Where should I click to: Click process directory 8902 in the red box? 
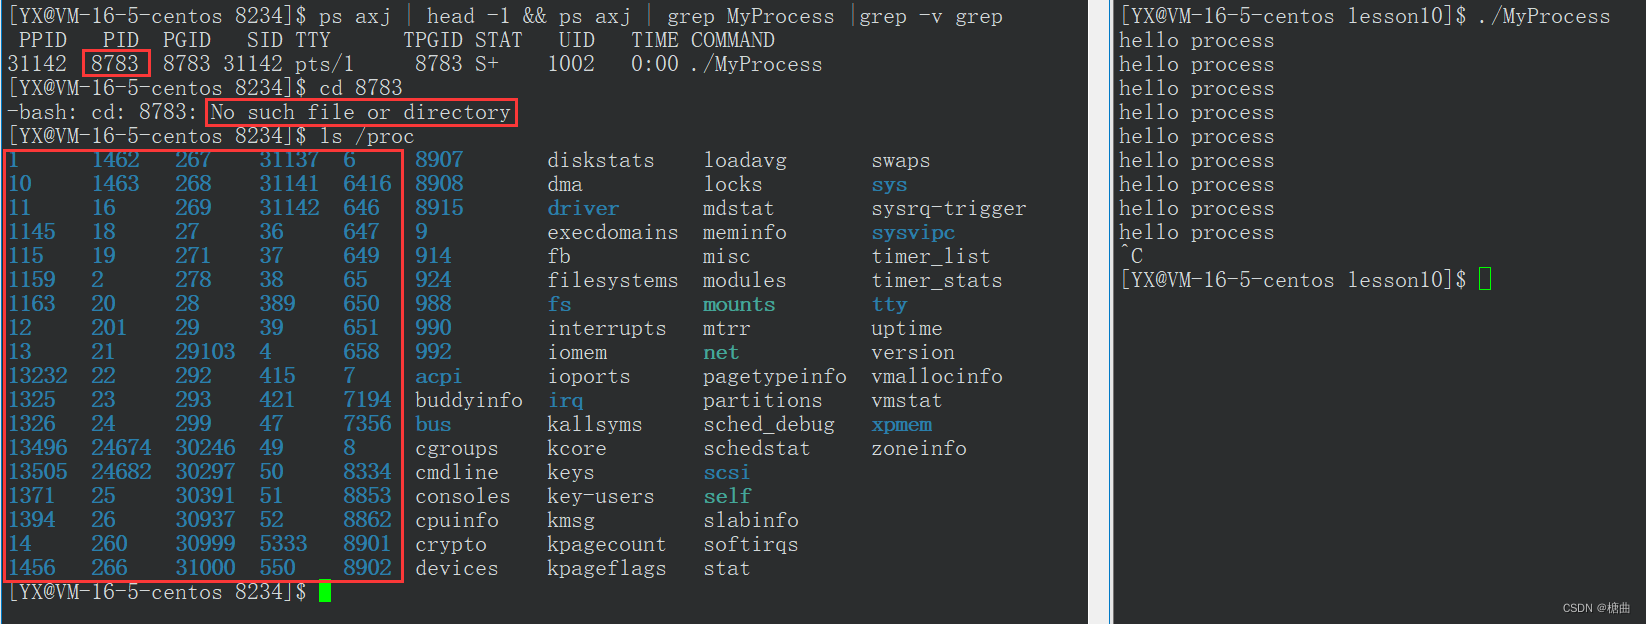tap(367, 568)
